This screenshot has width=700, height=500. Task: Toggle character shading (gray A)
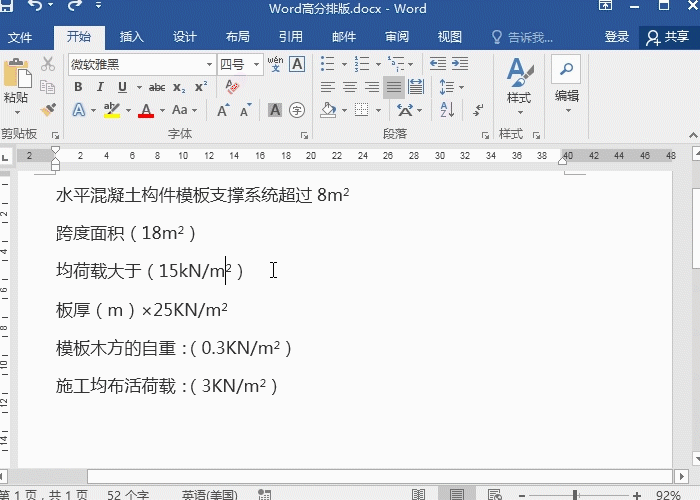click(x=275, y=110)
